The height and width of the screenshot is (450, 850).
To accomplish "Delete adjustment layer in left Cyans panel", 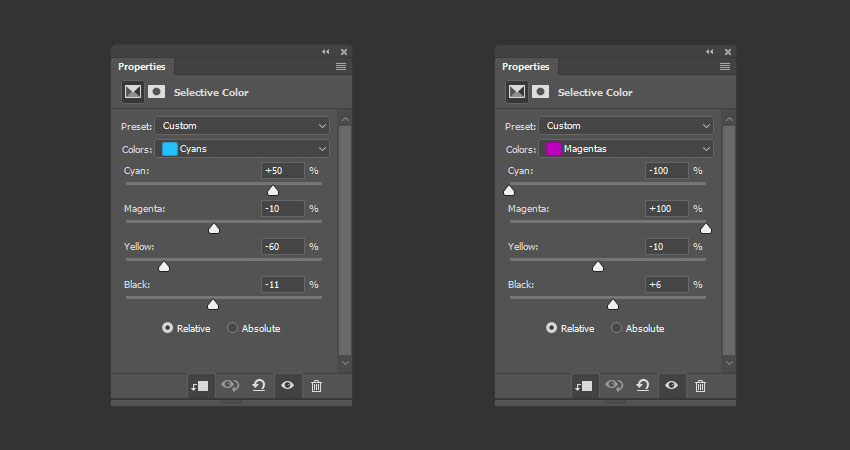I will 316,386.
